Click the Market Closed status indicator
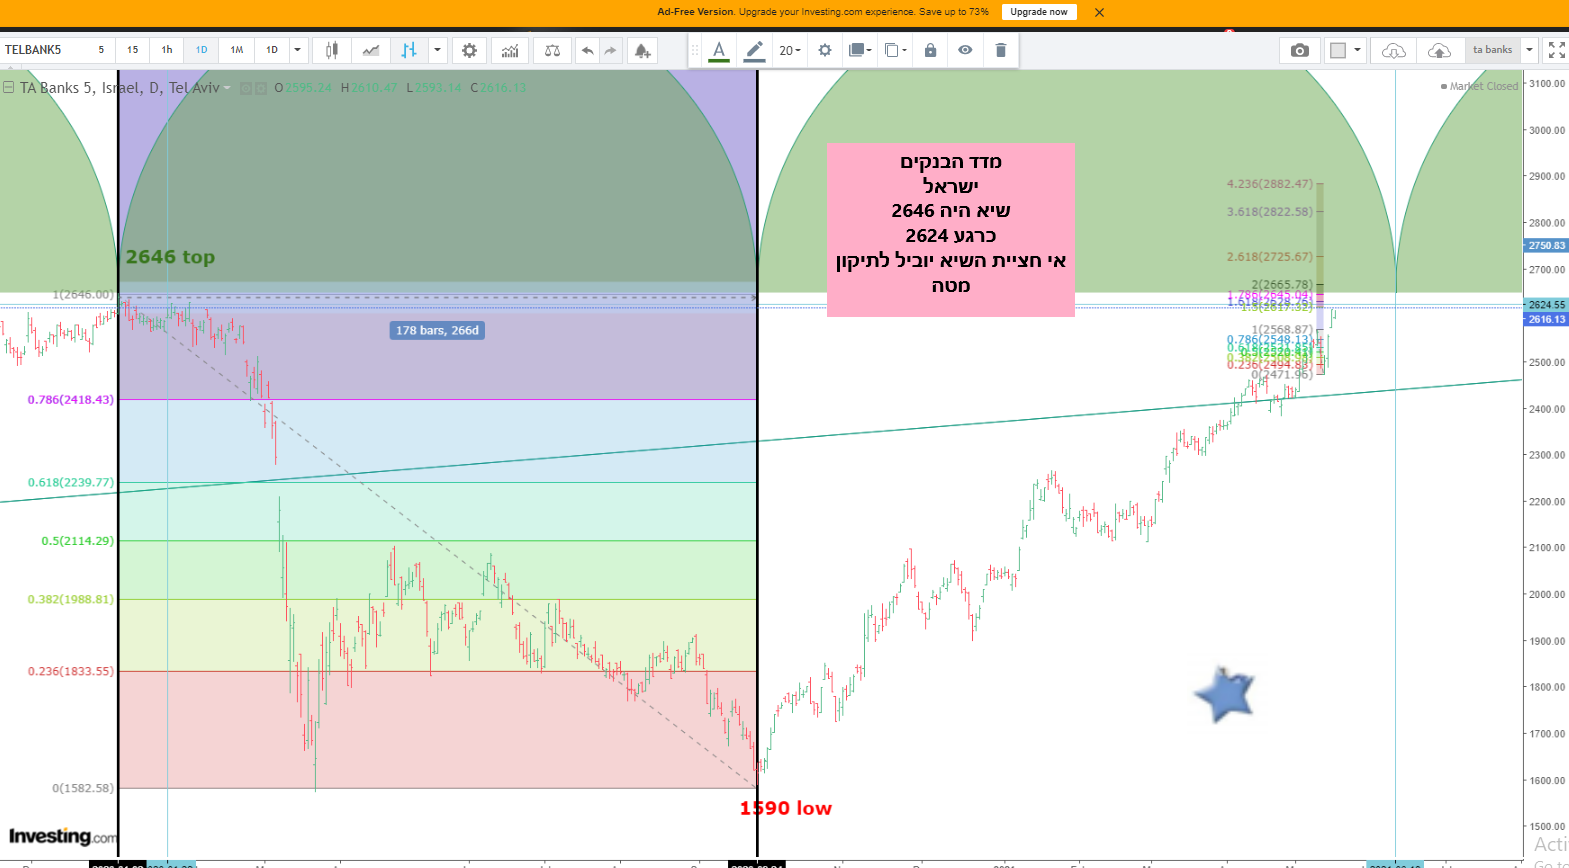 [1479, 86]
